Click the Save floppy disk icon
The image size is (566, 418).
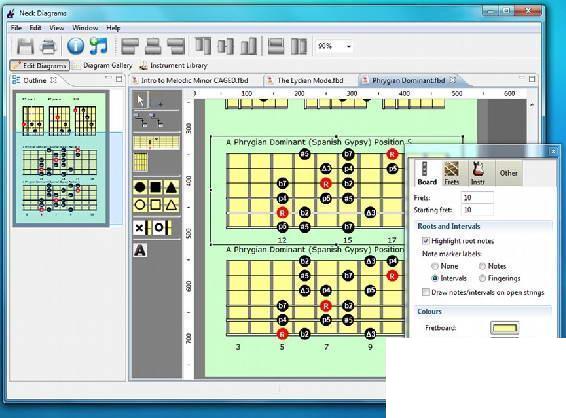[x=25, y=46]
